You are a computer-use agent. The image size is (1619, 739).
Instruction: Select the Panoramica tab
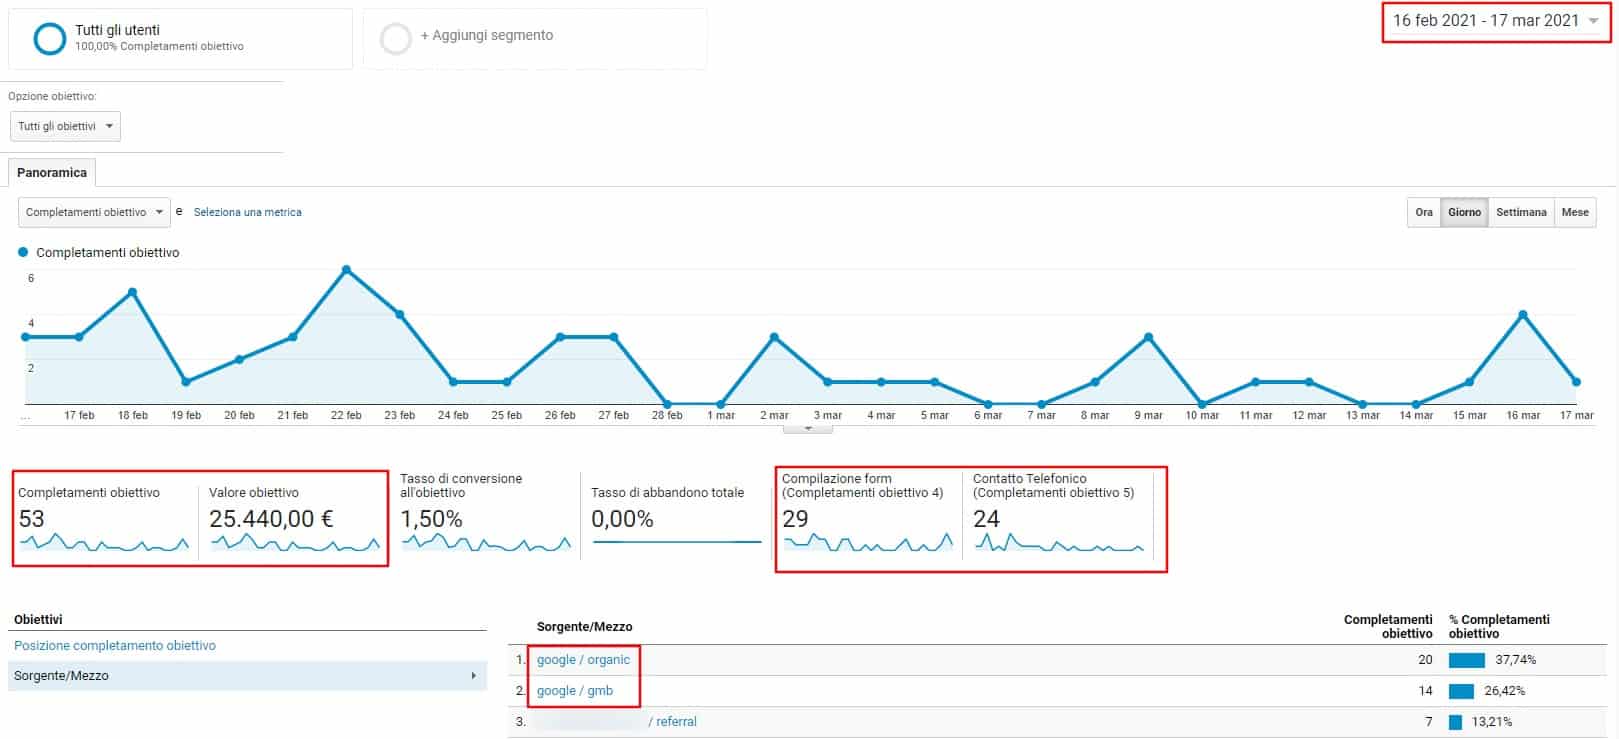click(52, 172)
